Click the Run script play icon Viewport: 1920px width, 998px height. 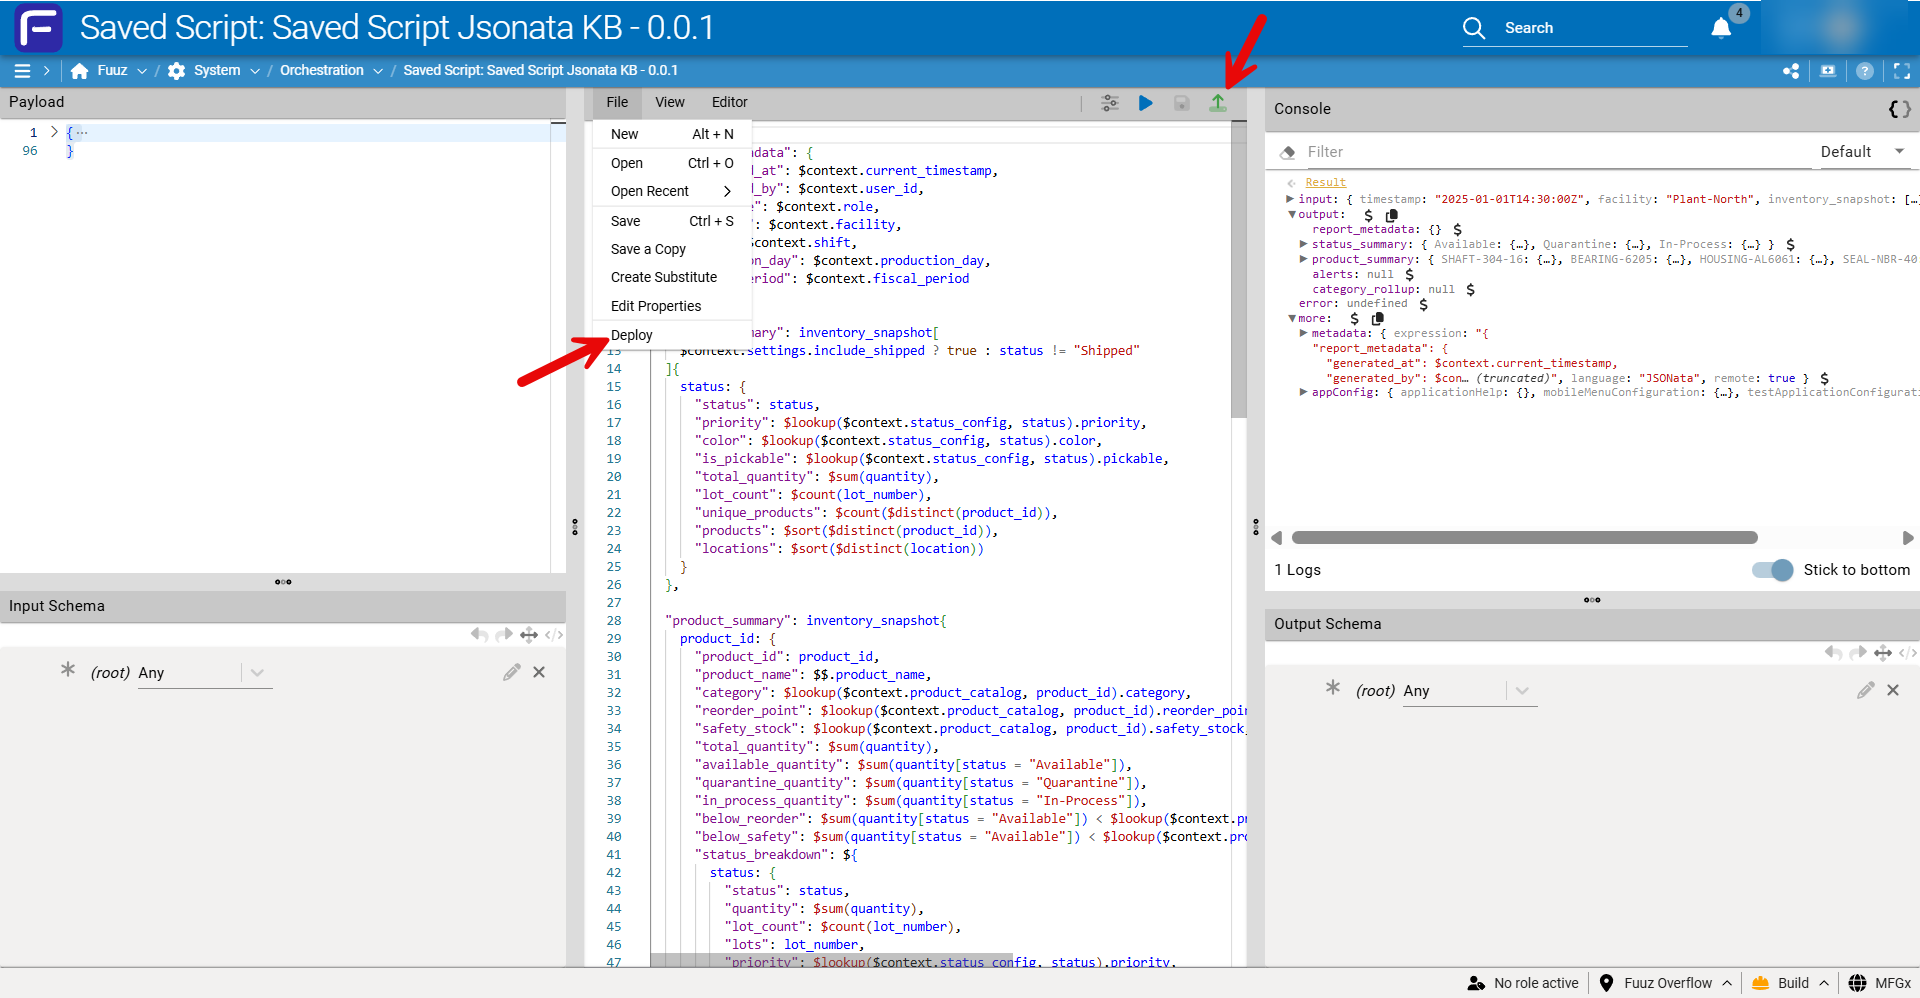click(1146, 103)
